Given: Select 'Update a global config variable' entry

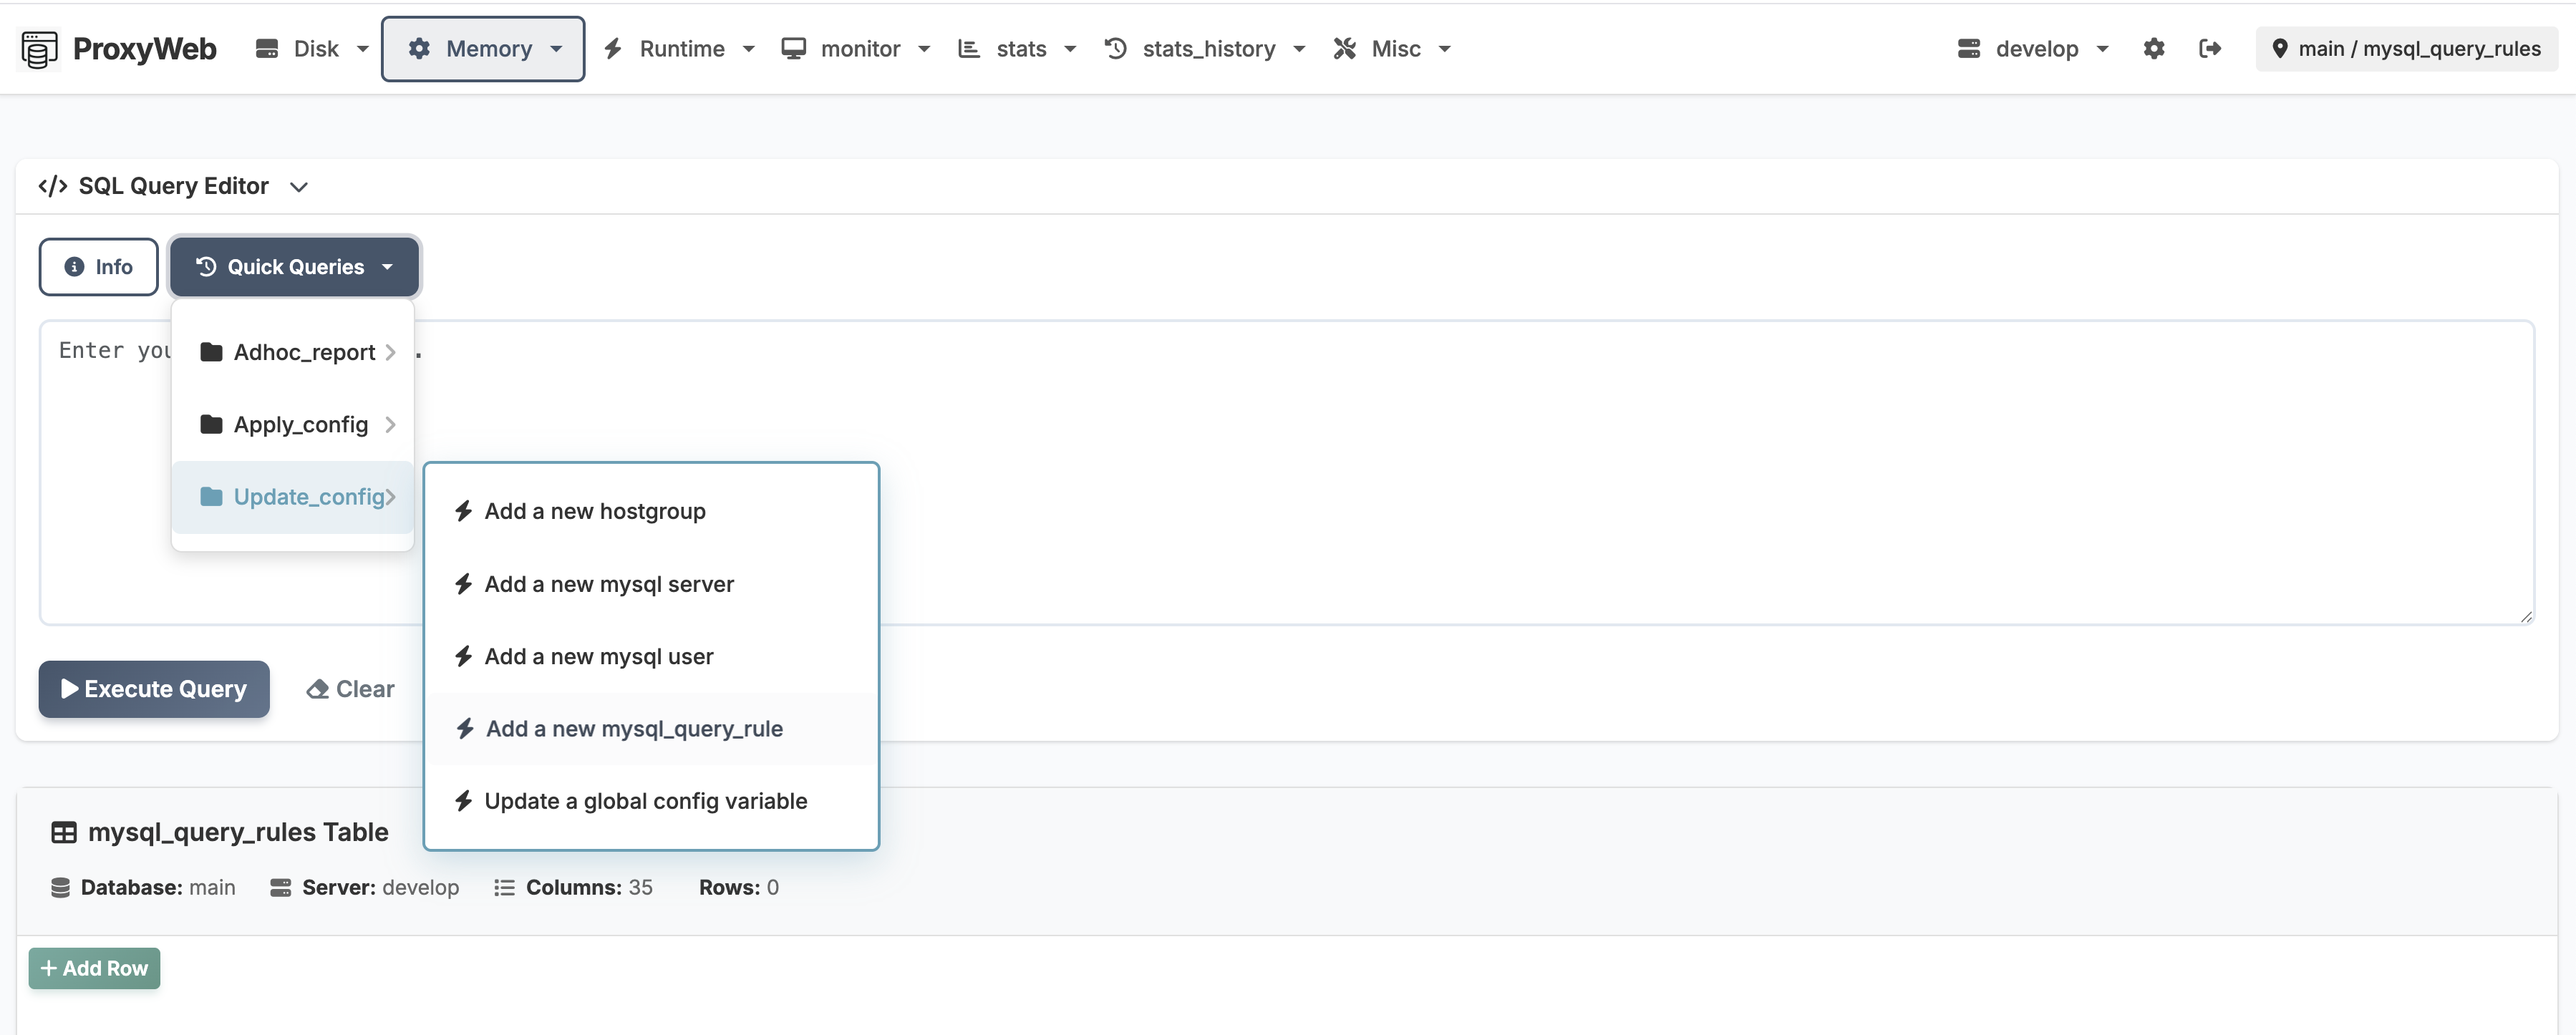Looking at the screenshot, I should click(646, 801).
